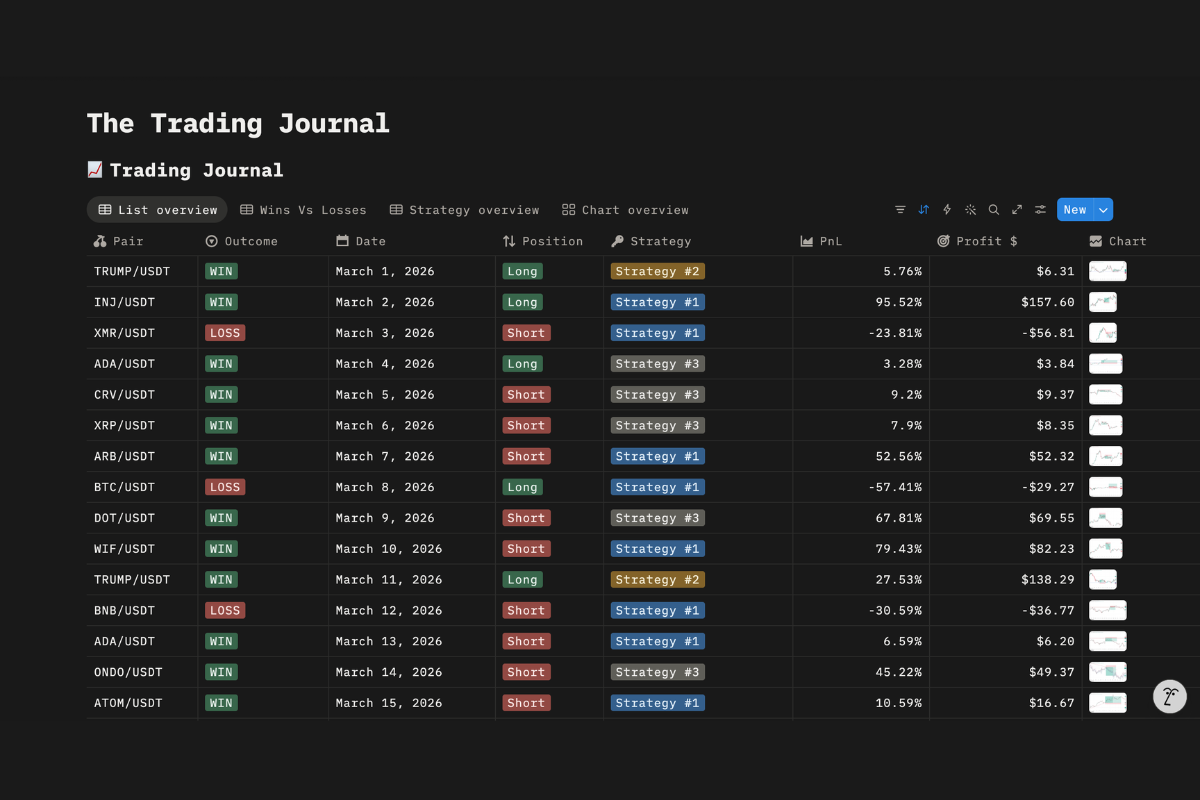Screen dimensions: 1200x800
Task: Click the Strategy column header
Action: [x=651, y=241]
